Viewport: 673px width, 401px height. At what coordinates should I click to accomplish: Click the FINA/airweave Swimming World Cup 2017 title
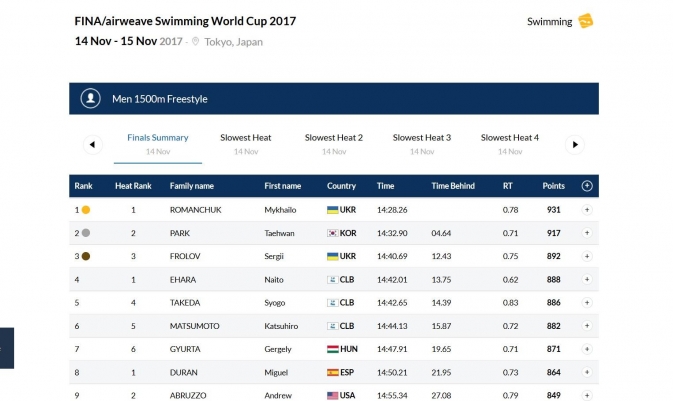coord(185,21)
